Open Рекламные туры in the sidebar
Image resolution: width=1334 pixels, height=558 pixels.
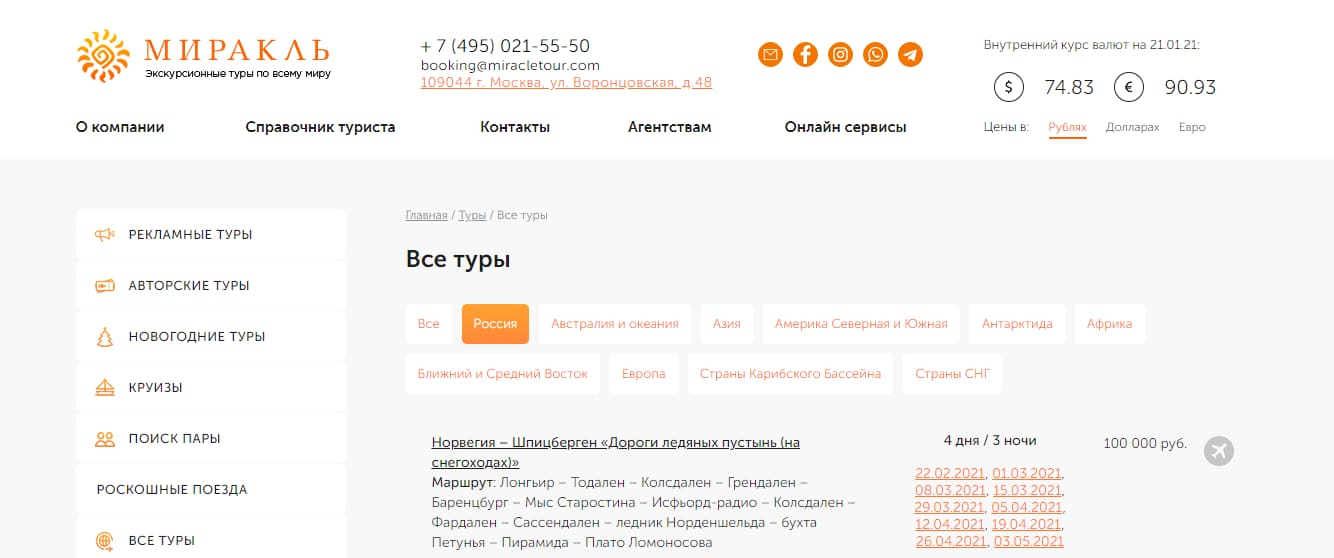point(211,235)
